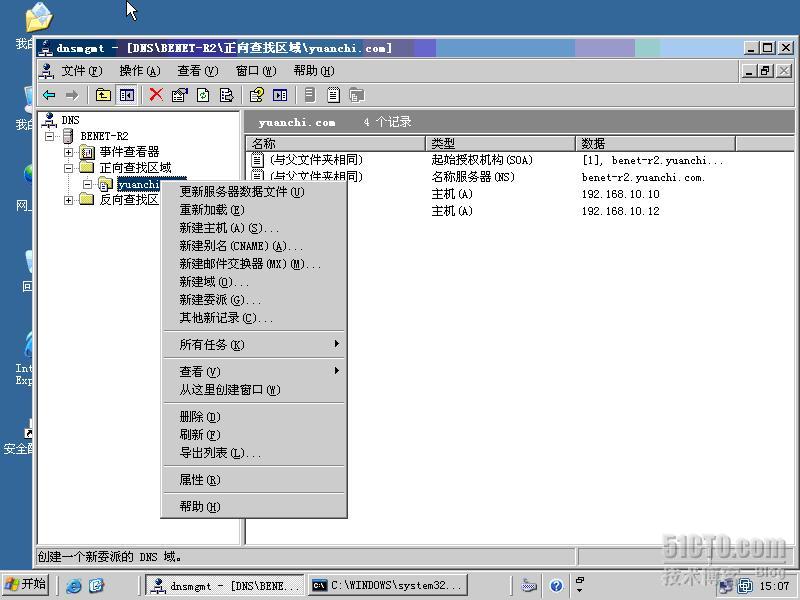
Task: Choose 删除 from context menu
Action: 254,417
